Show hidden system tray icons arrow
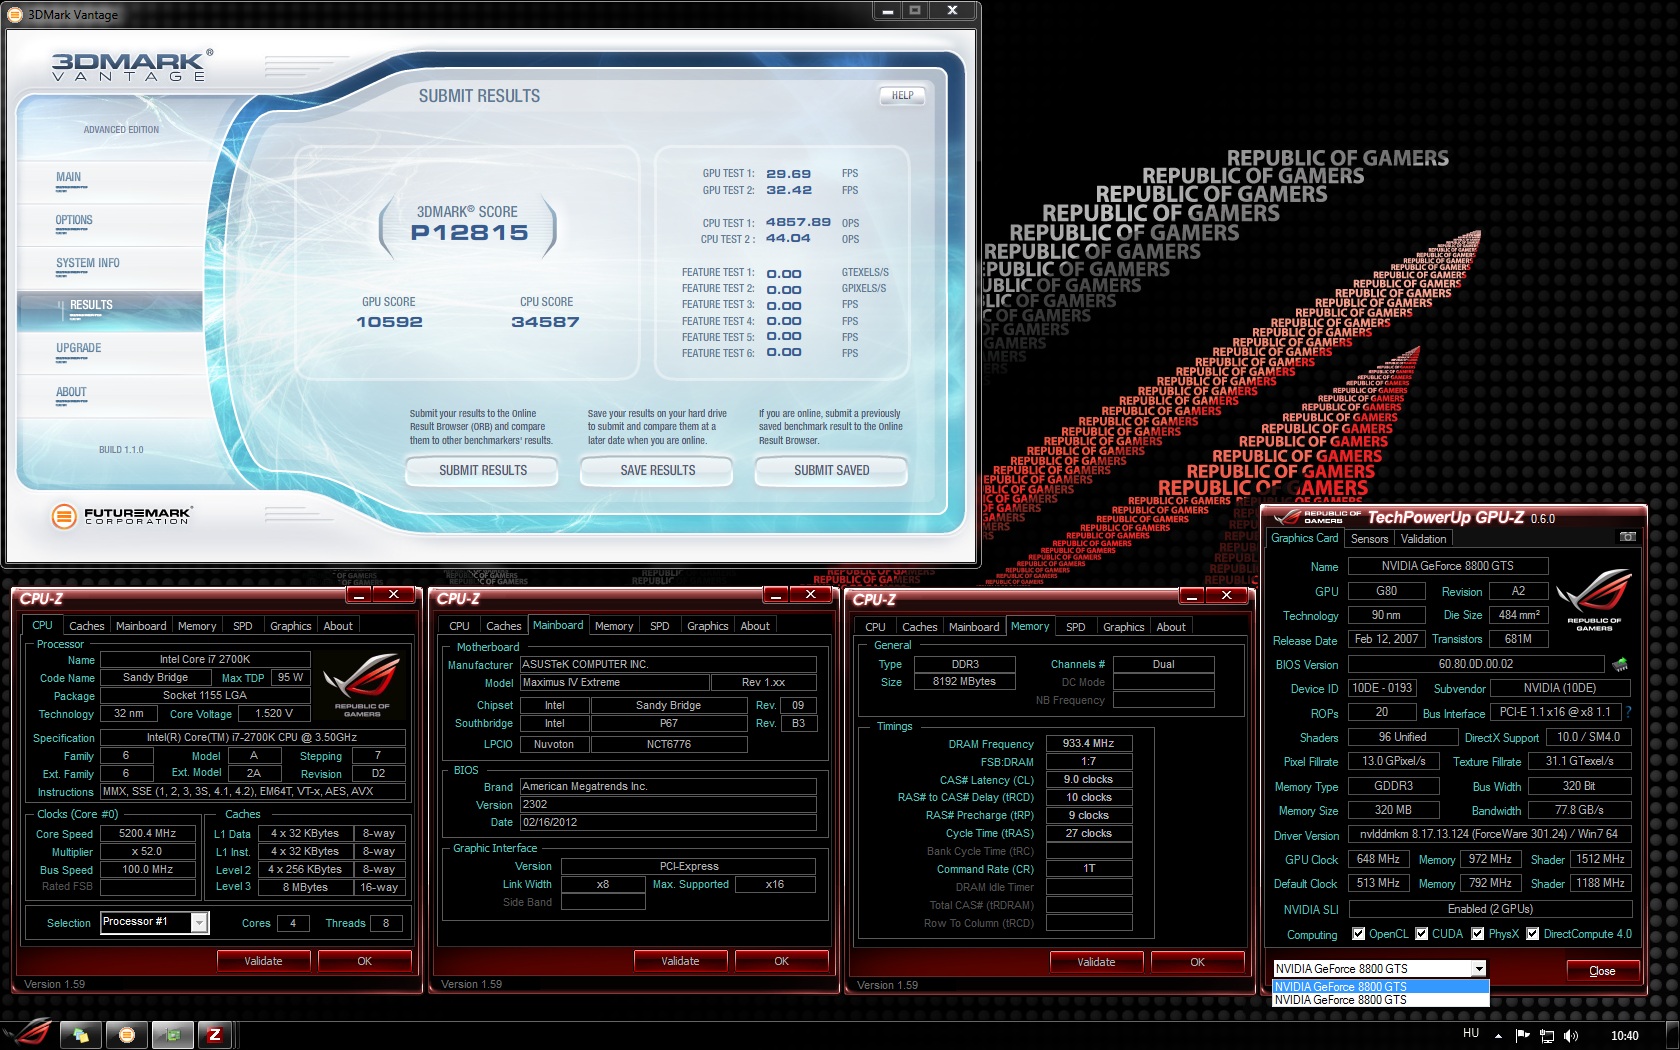 click(1498, 1036)
